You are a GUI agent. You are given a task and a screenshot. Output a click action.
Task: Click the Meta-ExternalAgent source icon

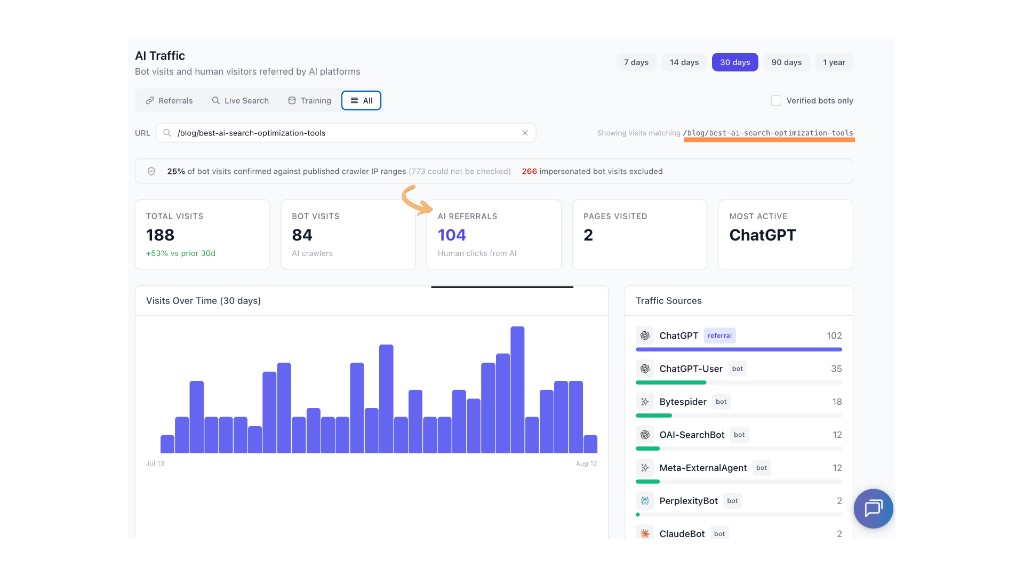(645, 468)
